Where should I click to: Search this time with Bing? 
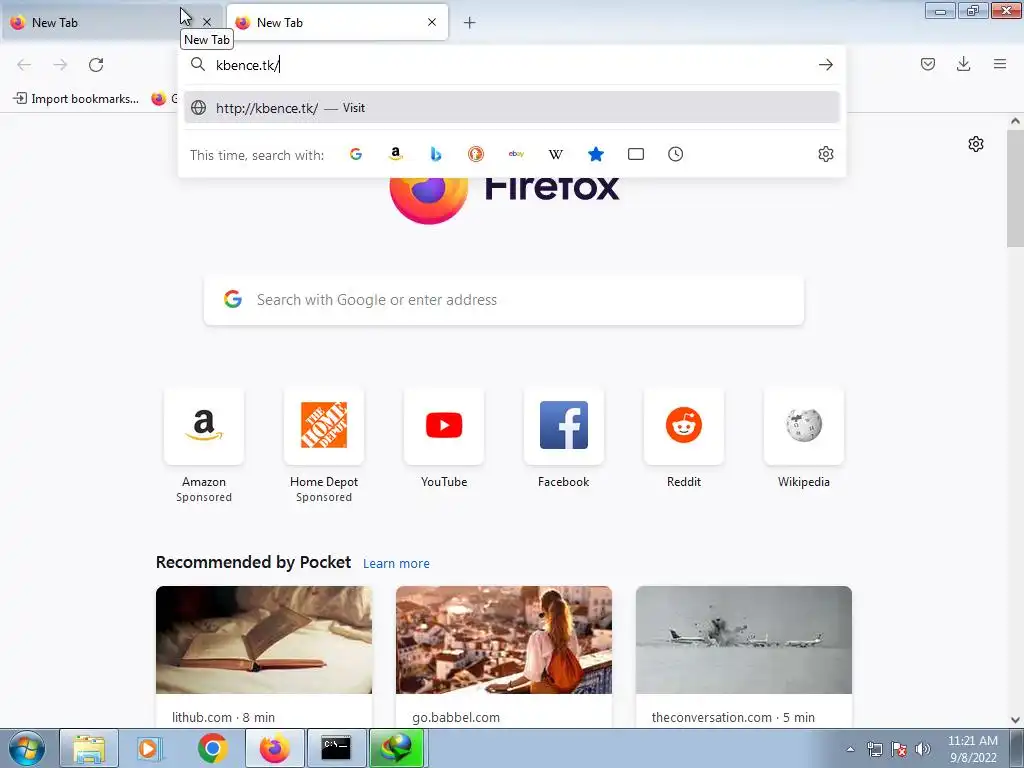tap(436, 154)
